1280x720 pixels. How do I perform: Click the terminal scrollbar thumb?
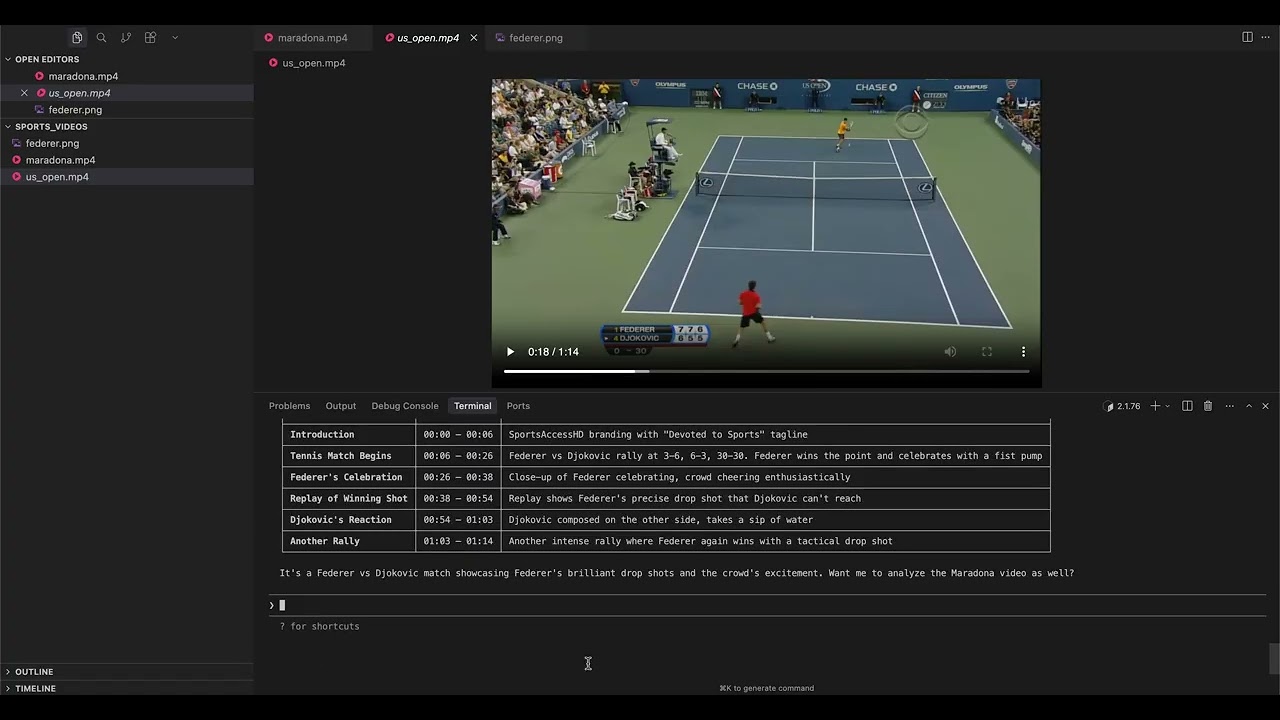pos(1274,659)
